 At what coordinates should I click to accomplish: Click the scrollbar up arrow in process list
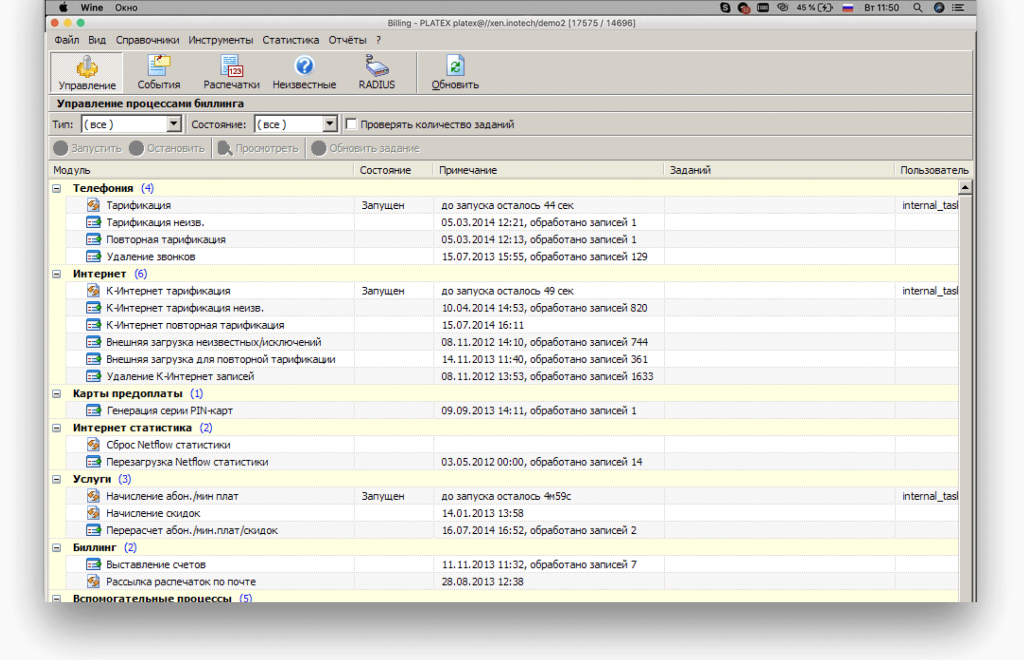tap(965, 188)
